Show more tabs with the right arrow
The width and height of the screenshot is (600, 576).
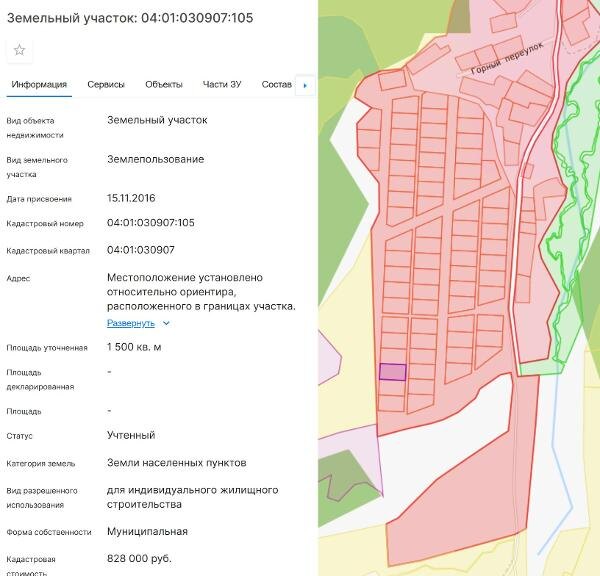pos(305,85)
